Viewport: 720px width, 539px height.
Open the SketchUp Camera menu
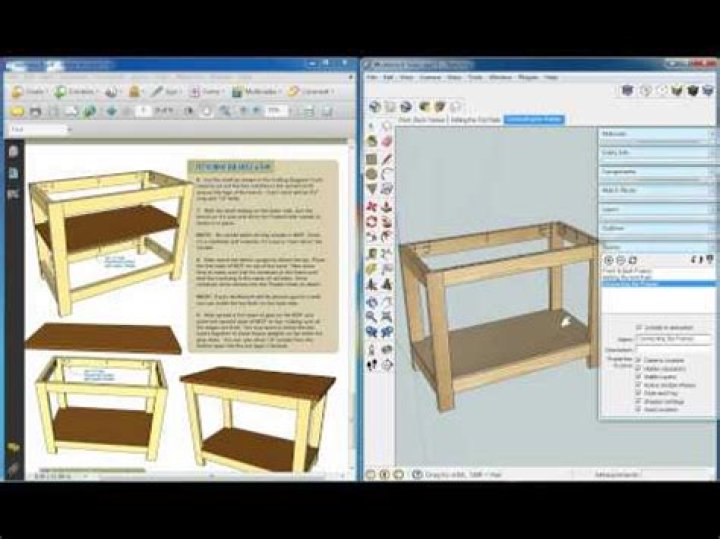[x=430, y=77]
